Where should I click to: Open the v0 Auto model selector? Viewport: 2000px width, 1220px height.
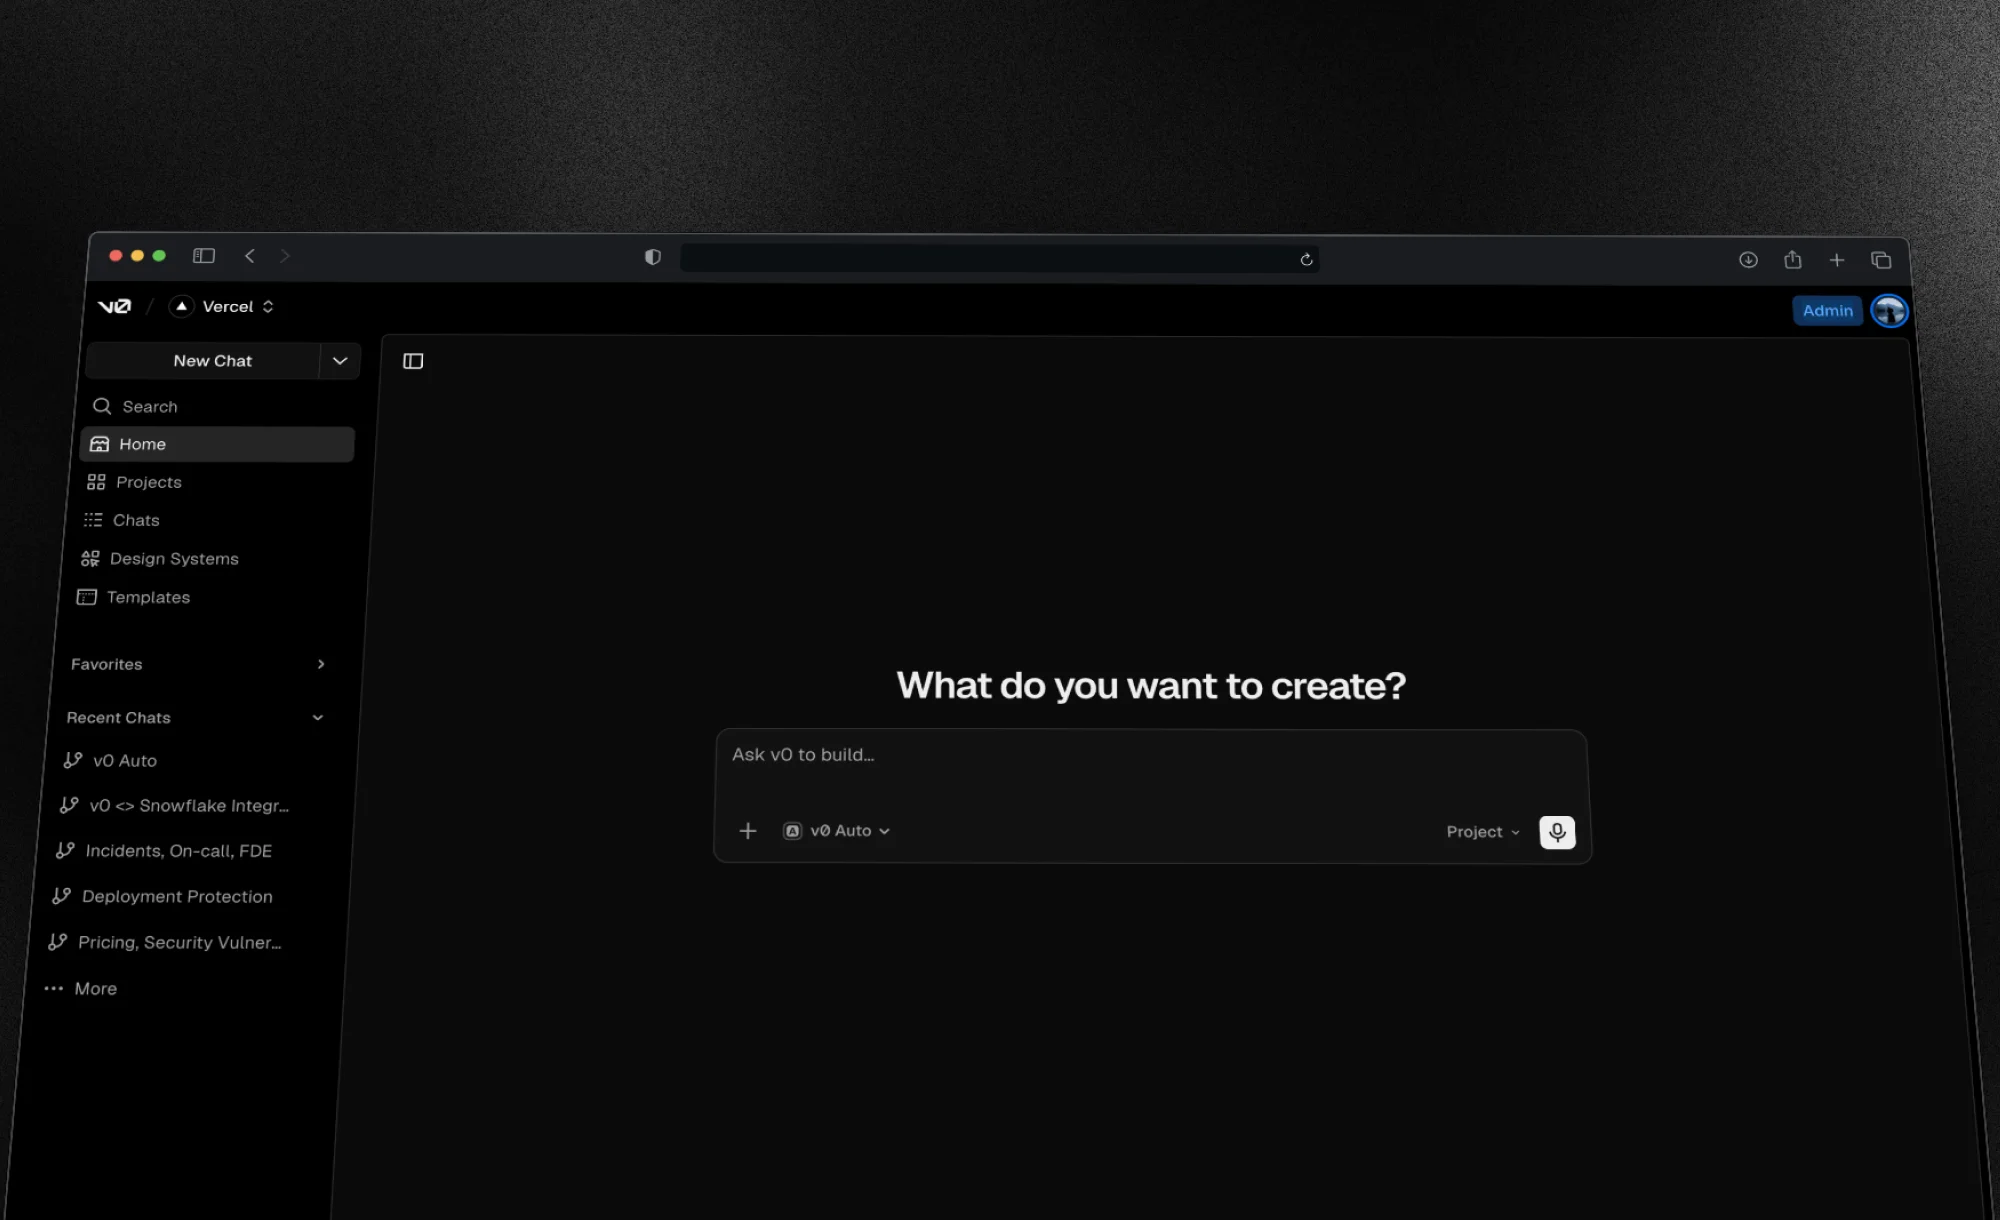837,831
